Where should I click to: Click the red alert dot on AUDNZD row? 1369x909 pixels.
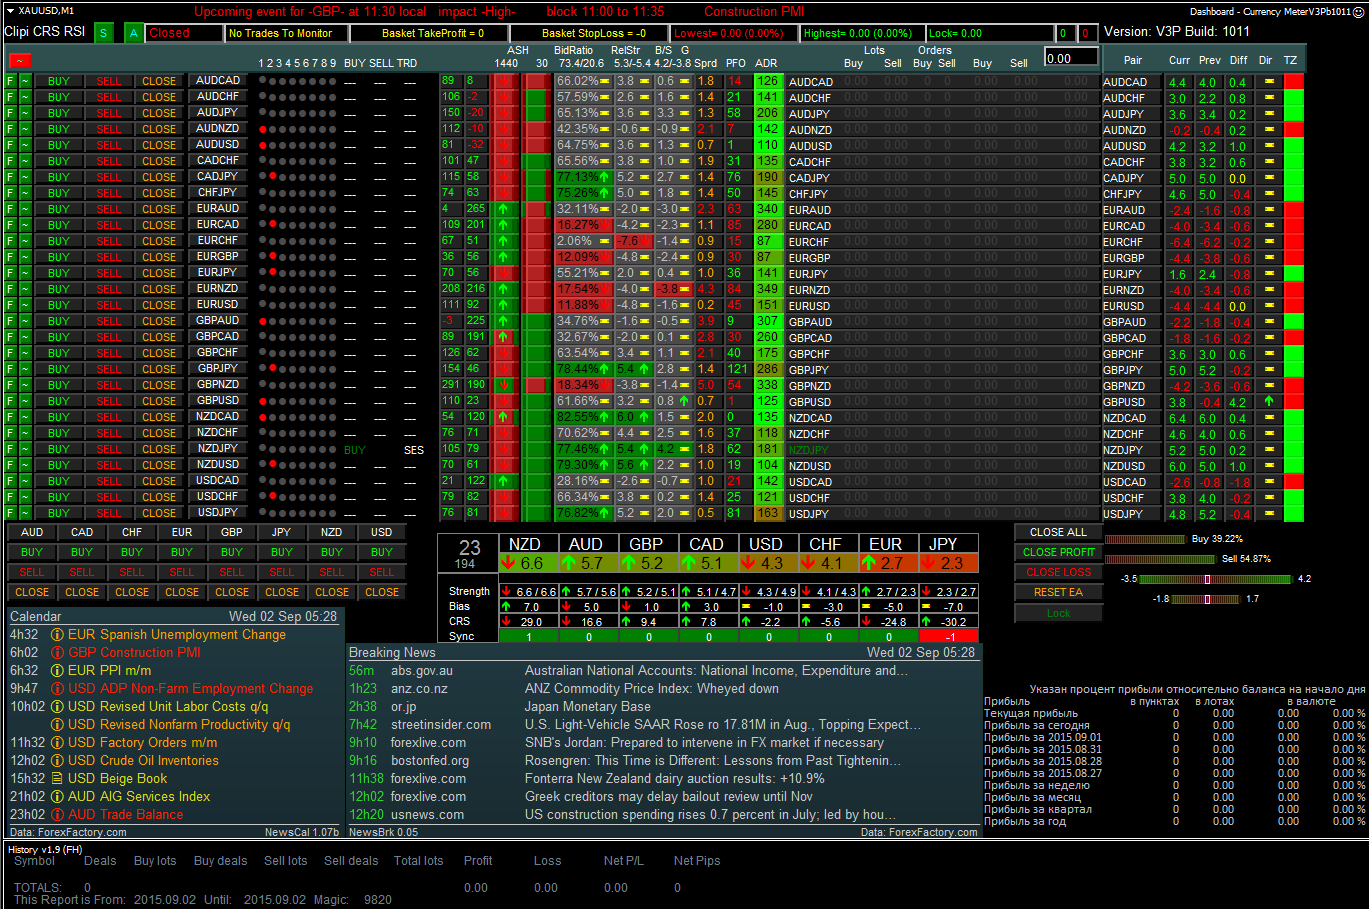pos(263,129)
